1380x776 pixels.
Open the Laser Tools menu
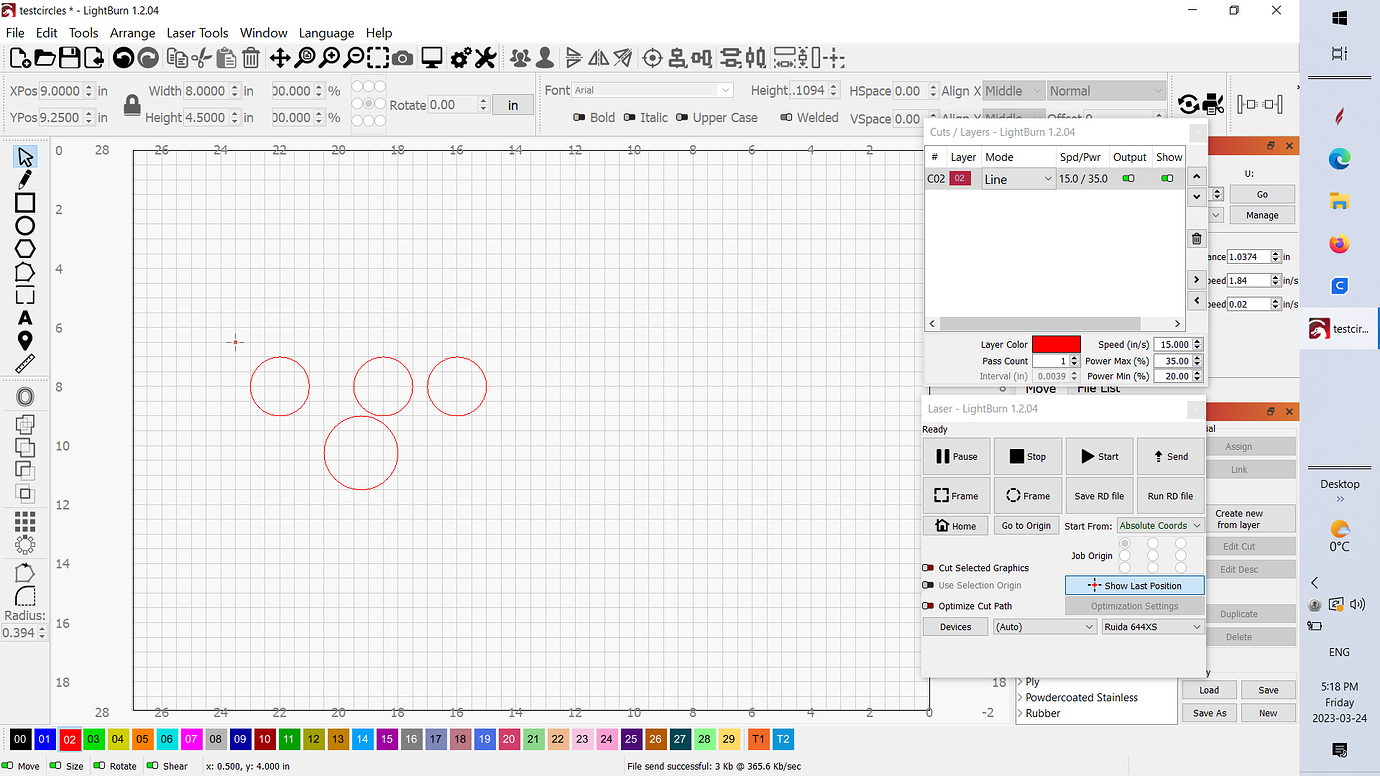coord(197,33)
